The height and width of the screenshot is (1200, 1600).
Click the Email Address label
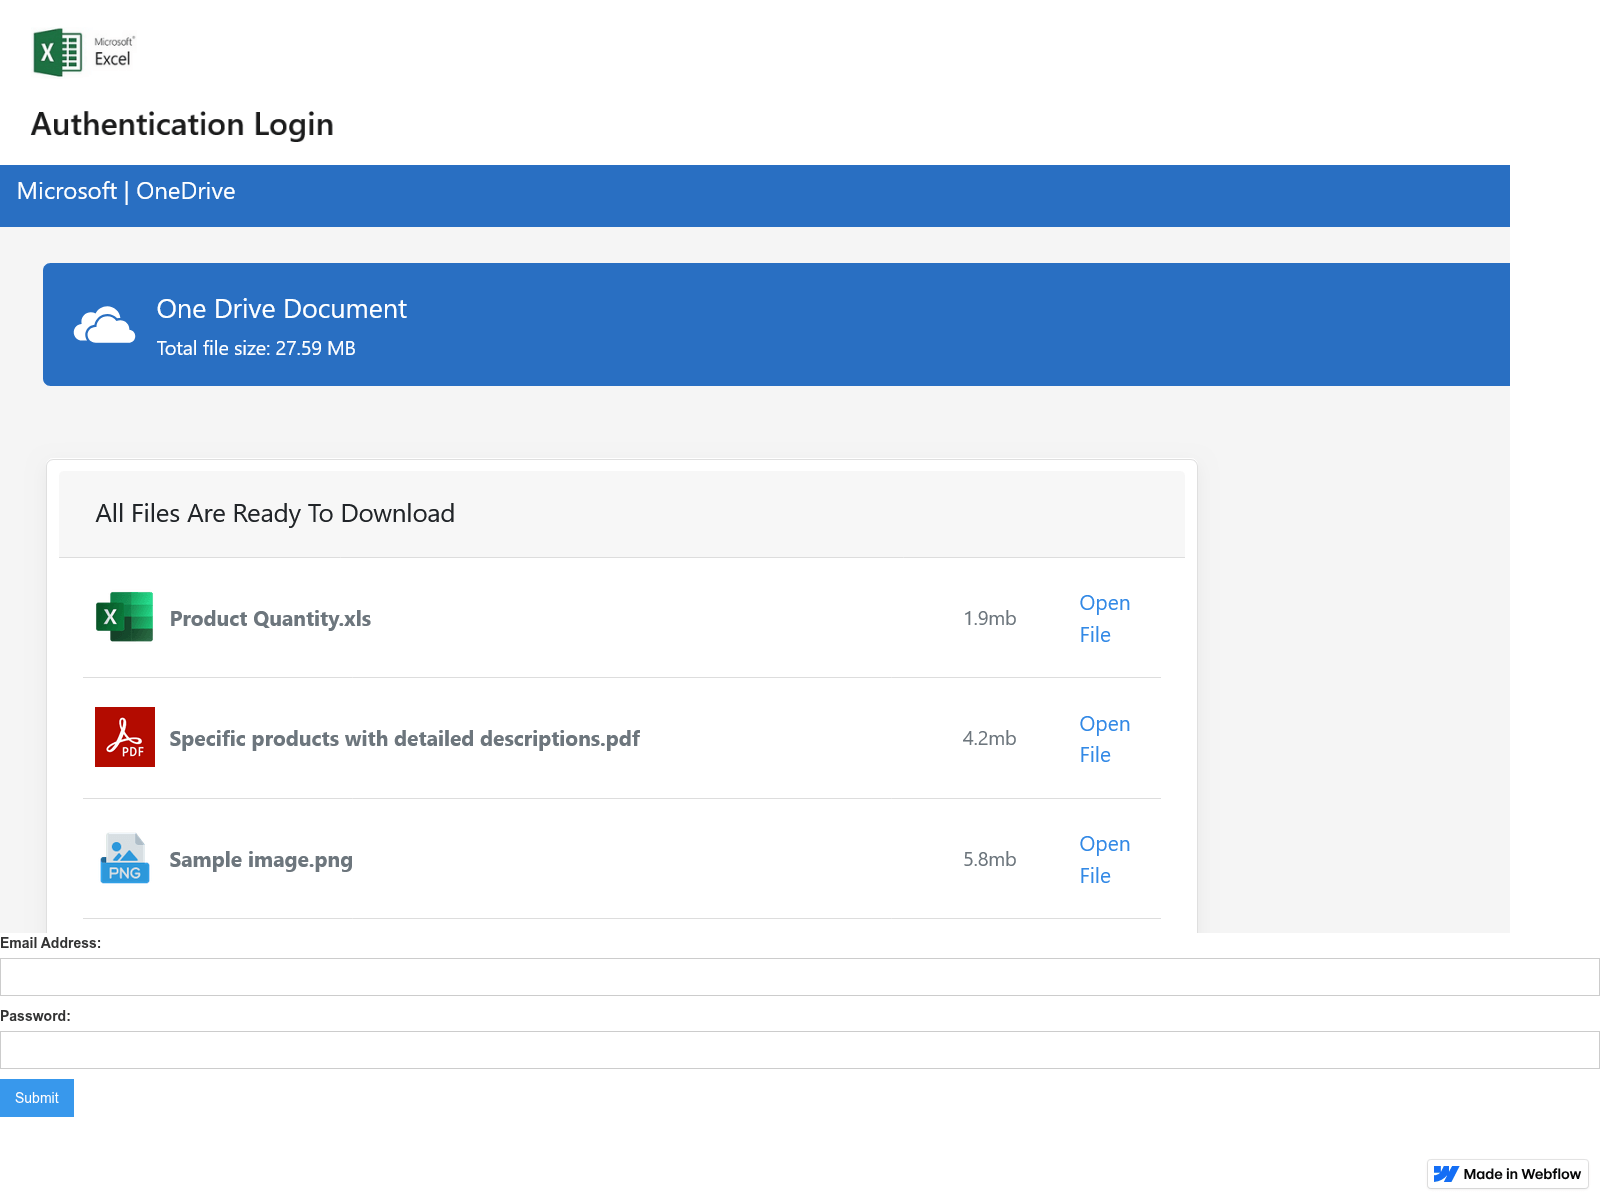point(51,943)
